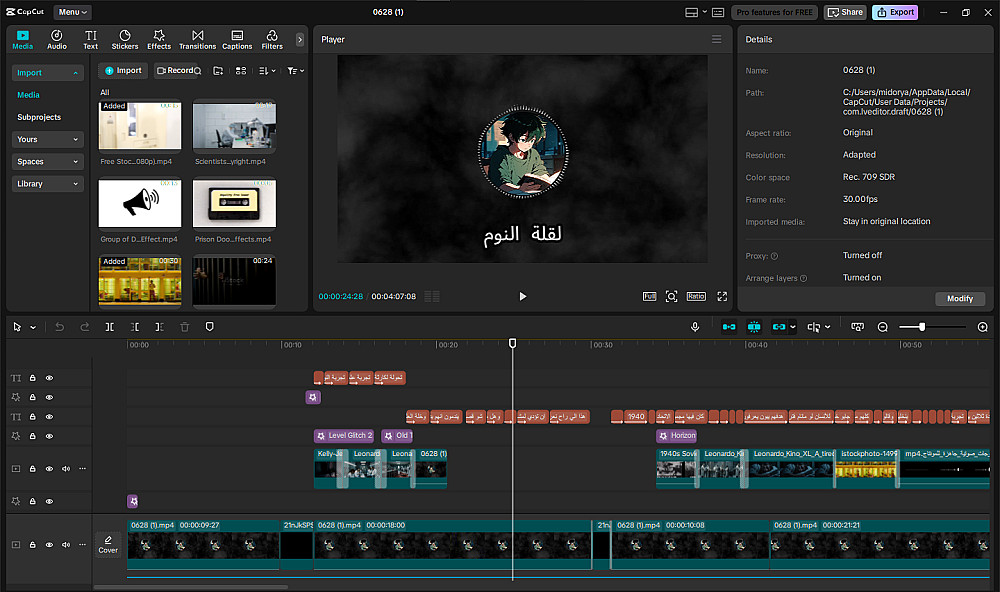1000x592 pixels.
Task: Open the Filters tab
Action: (272, 40)
